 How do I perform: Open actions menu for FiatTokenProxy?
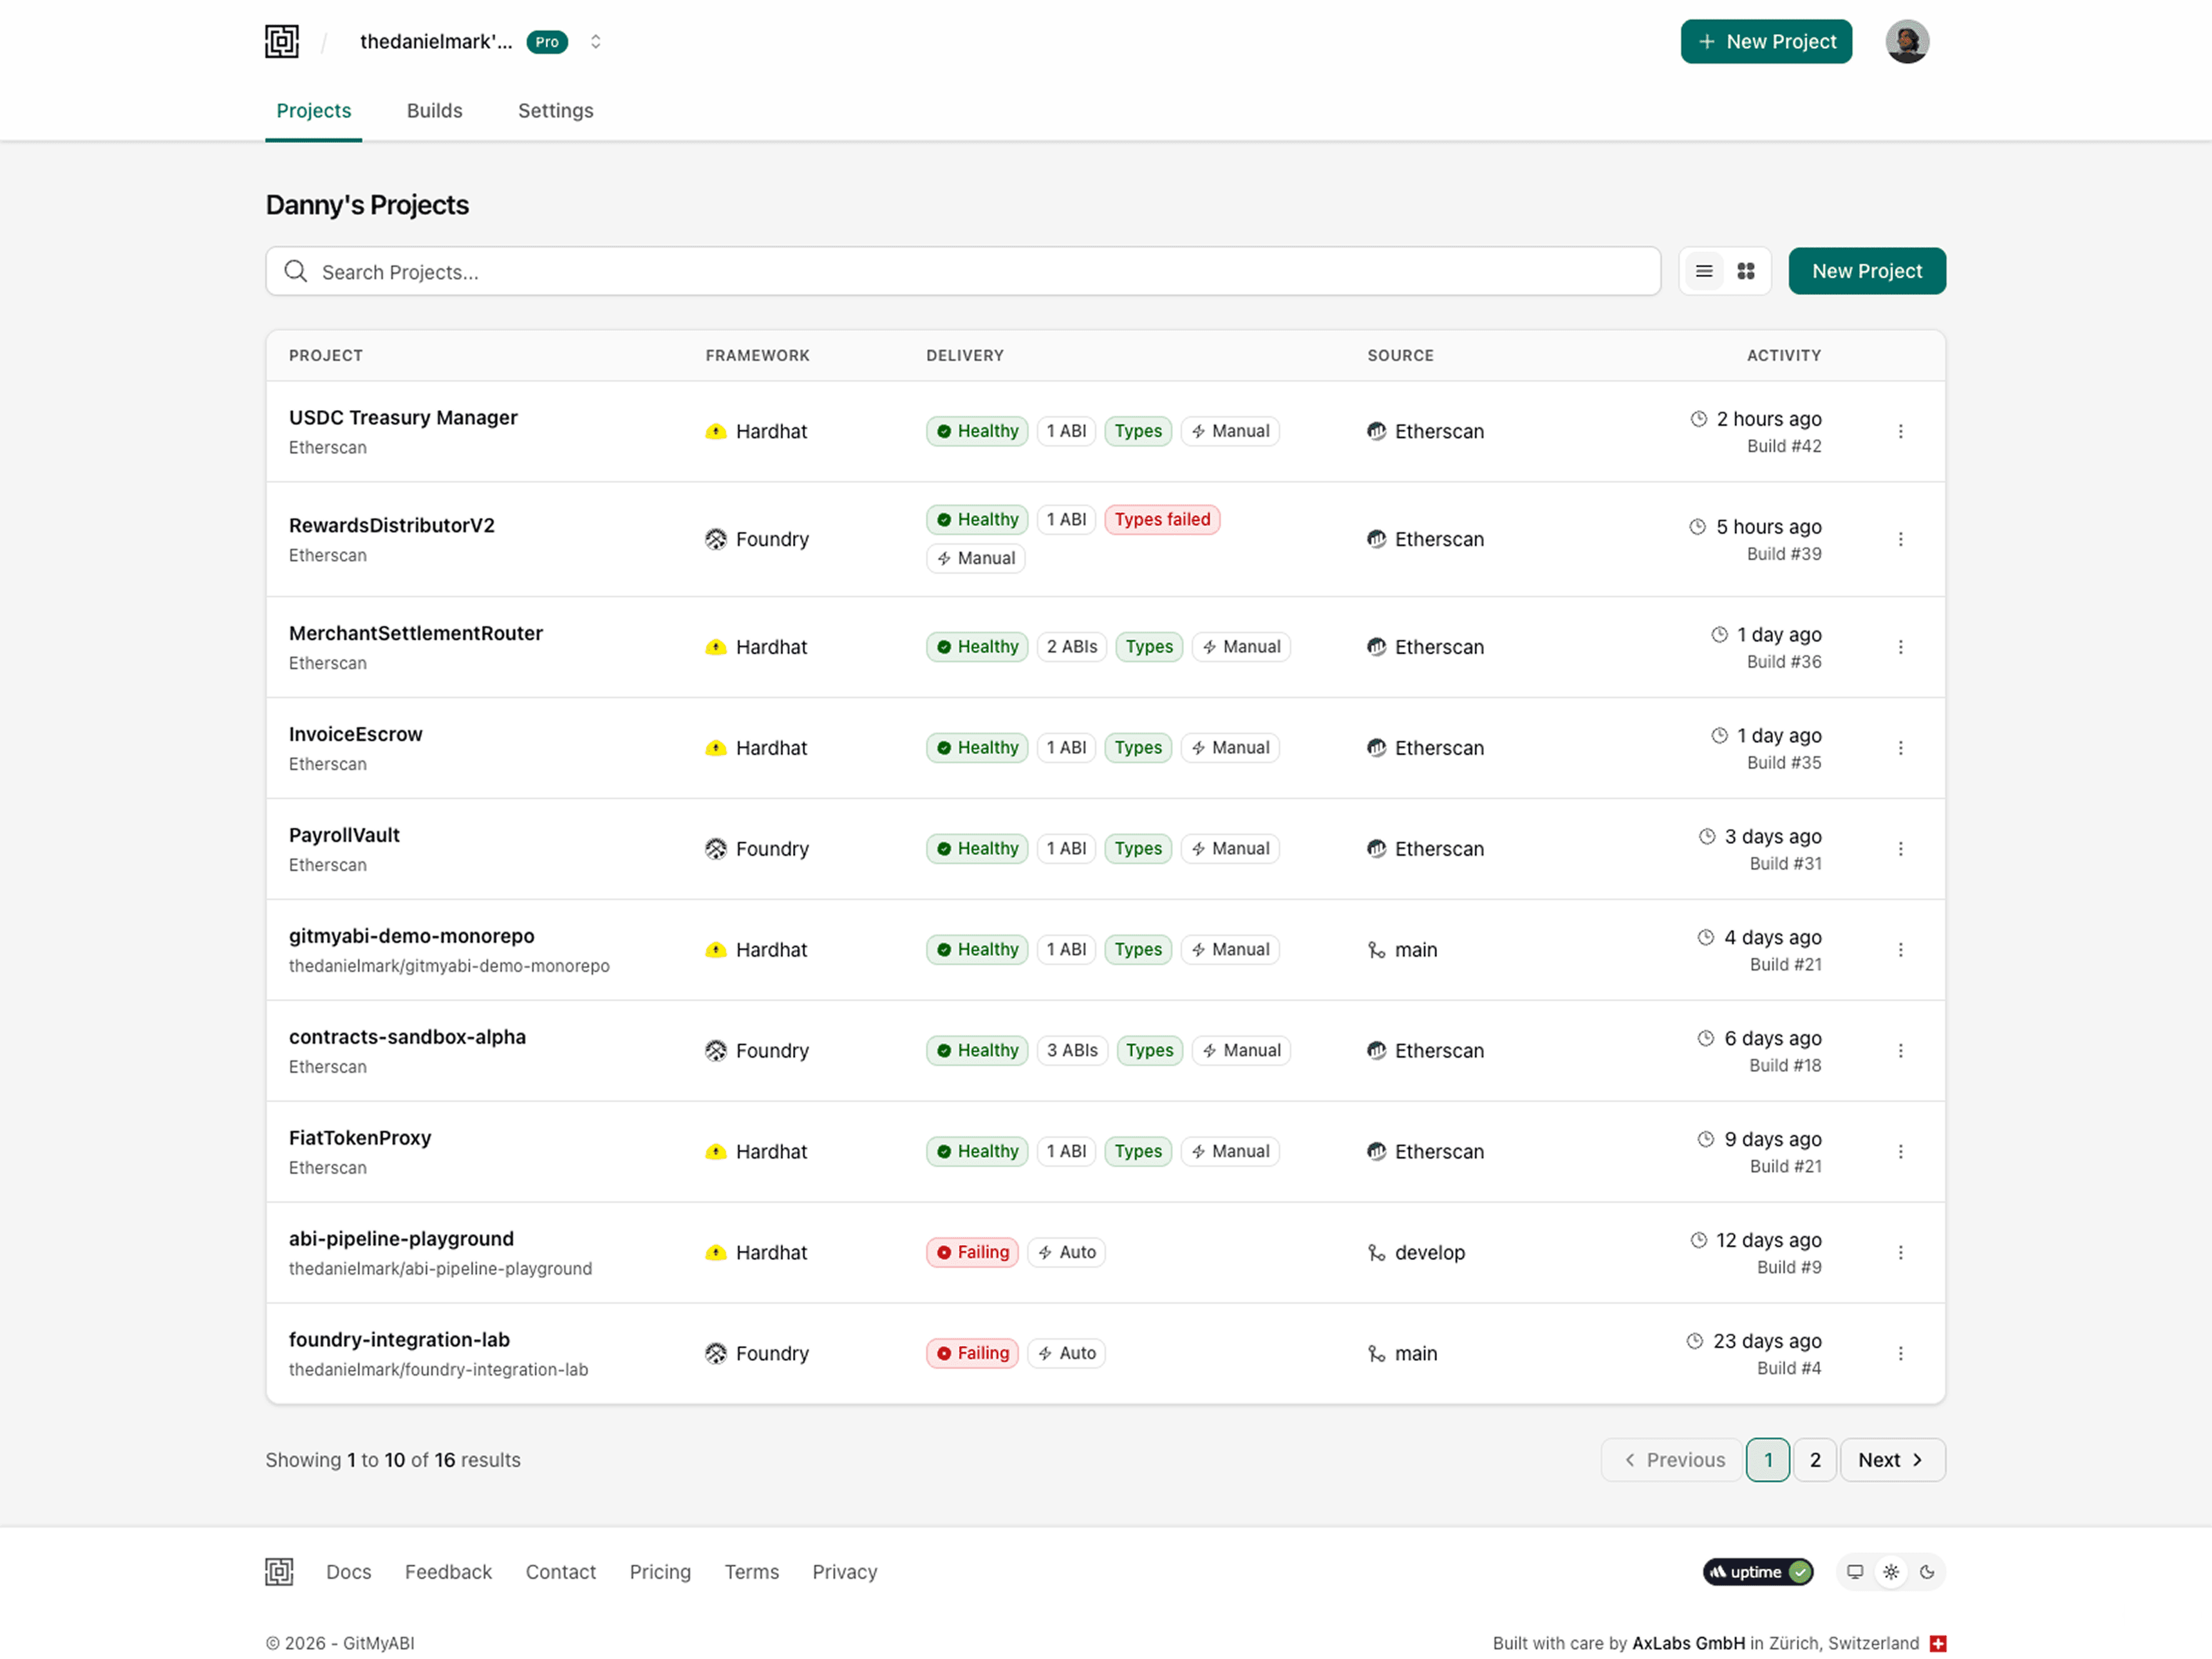point(1900,1152)
